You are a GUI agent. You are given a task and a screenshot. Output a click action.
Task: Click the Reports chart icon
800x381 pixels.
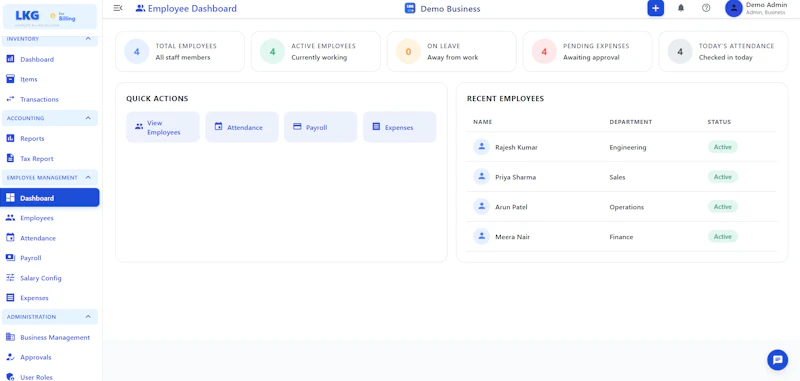point(10,138)
